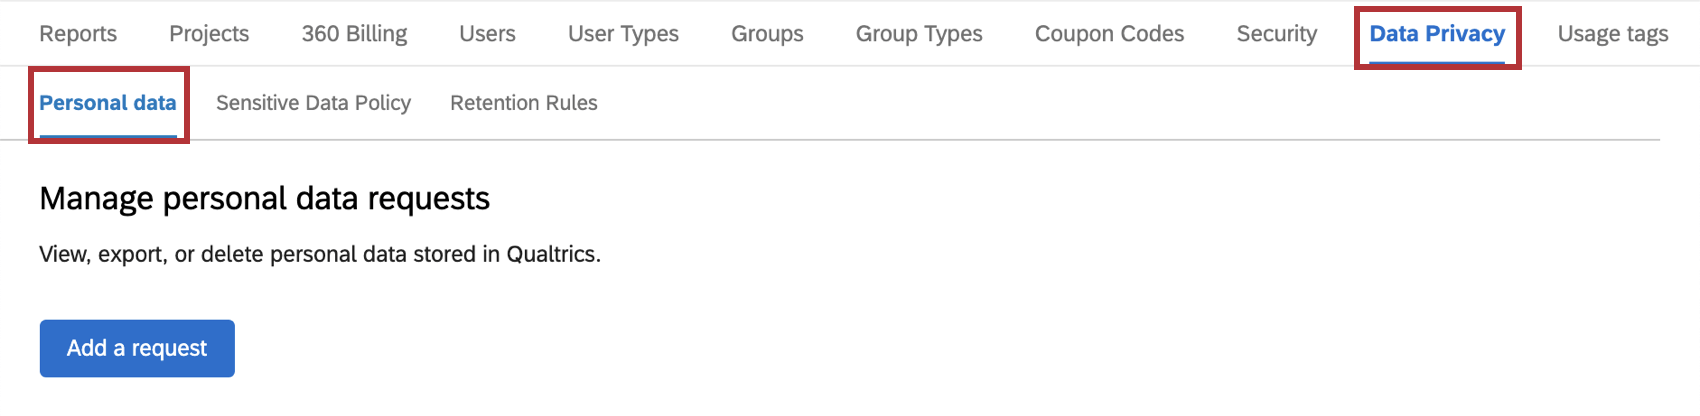1700x416 pixels.
Task: Go to the Users tab
Action: pyautogui.click(x=487, y=34)
